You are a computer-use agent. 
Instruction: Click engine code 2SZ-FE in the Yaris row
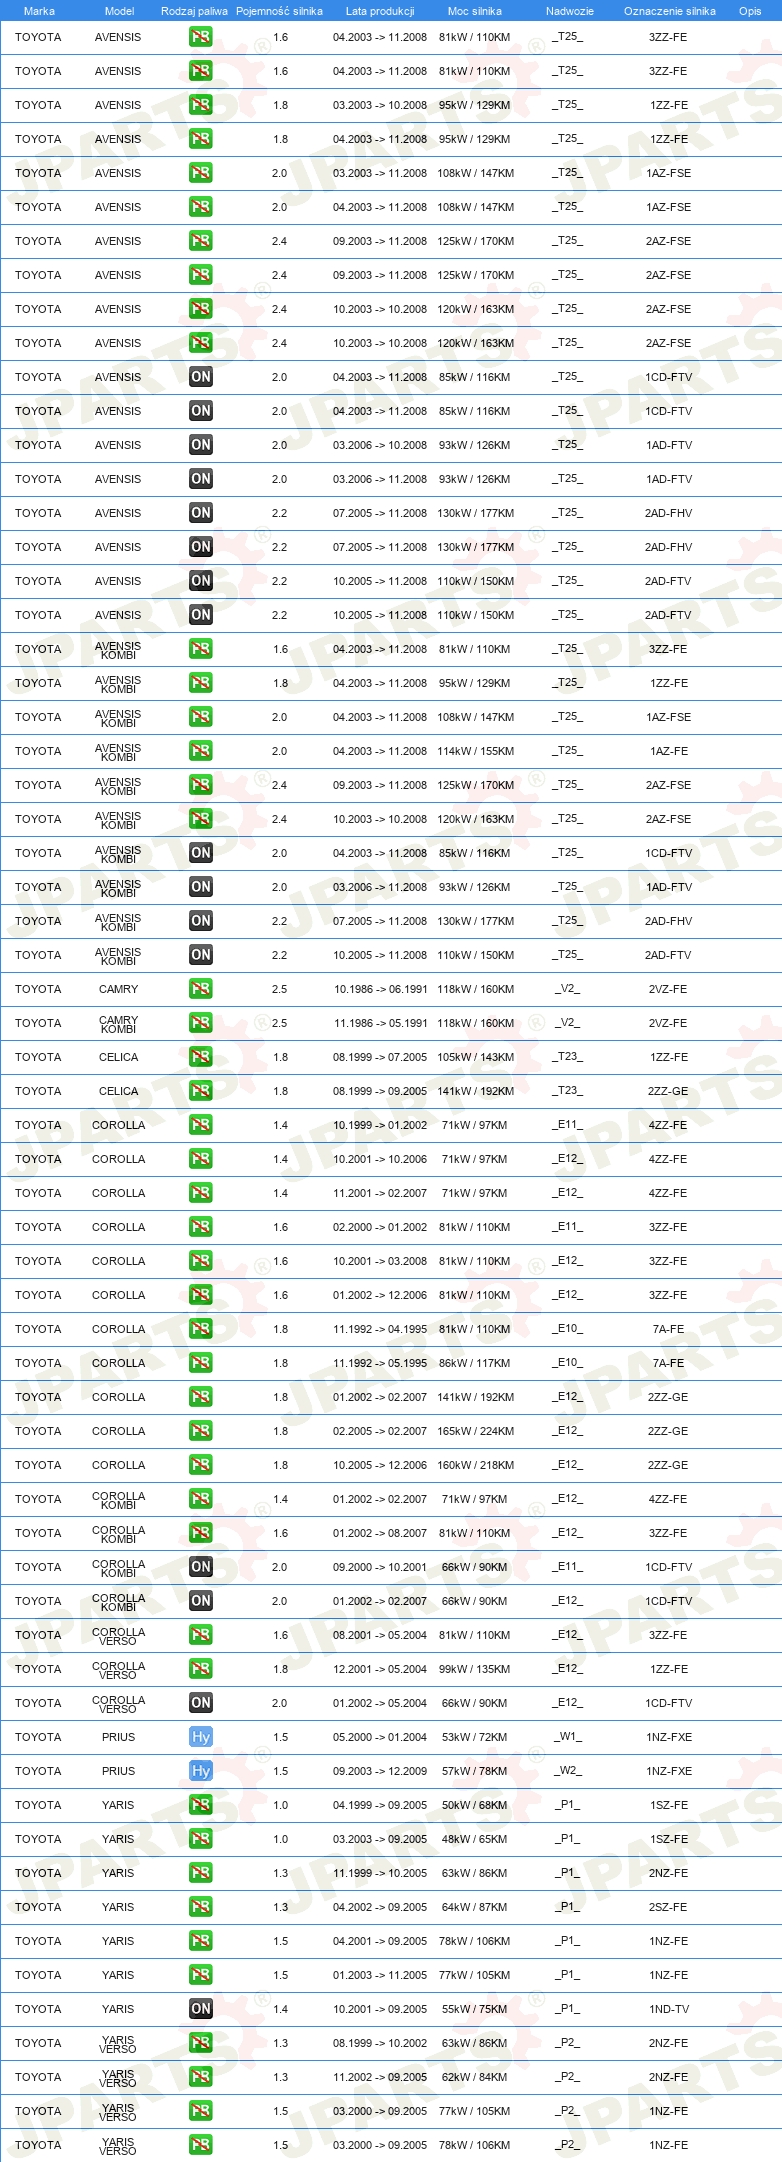coord(668,1907)
